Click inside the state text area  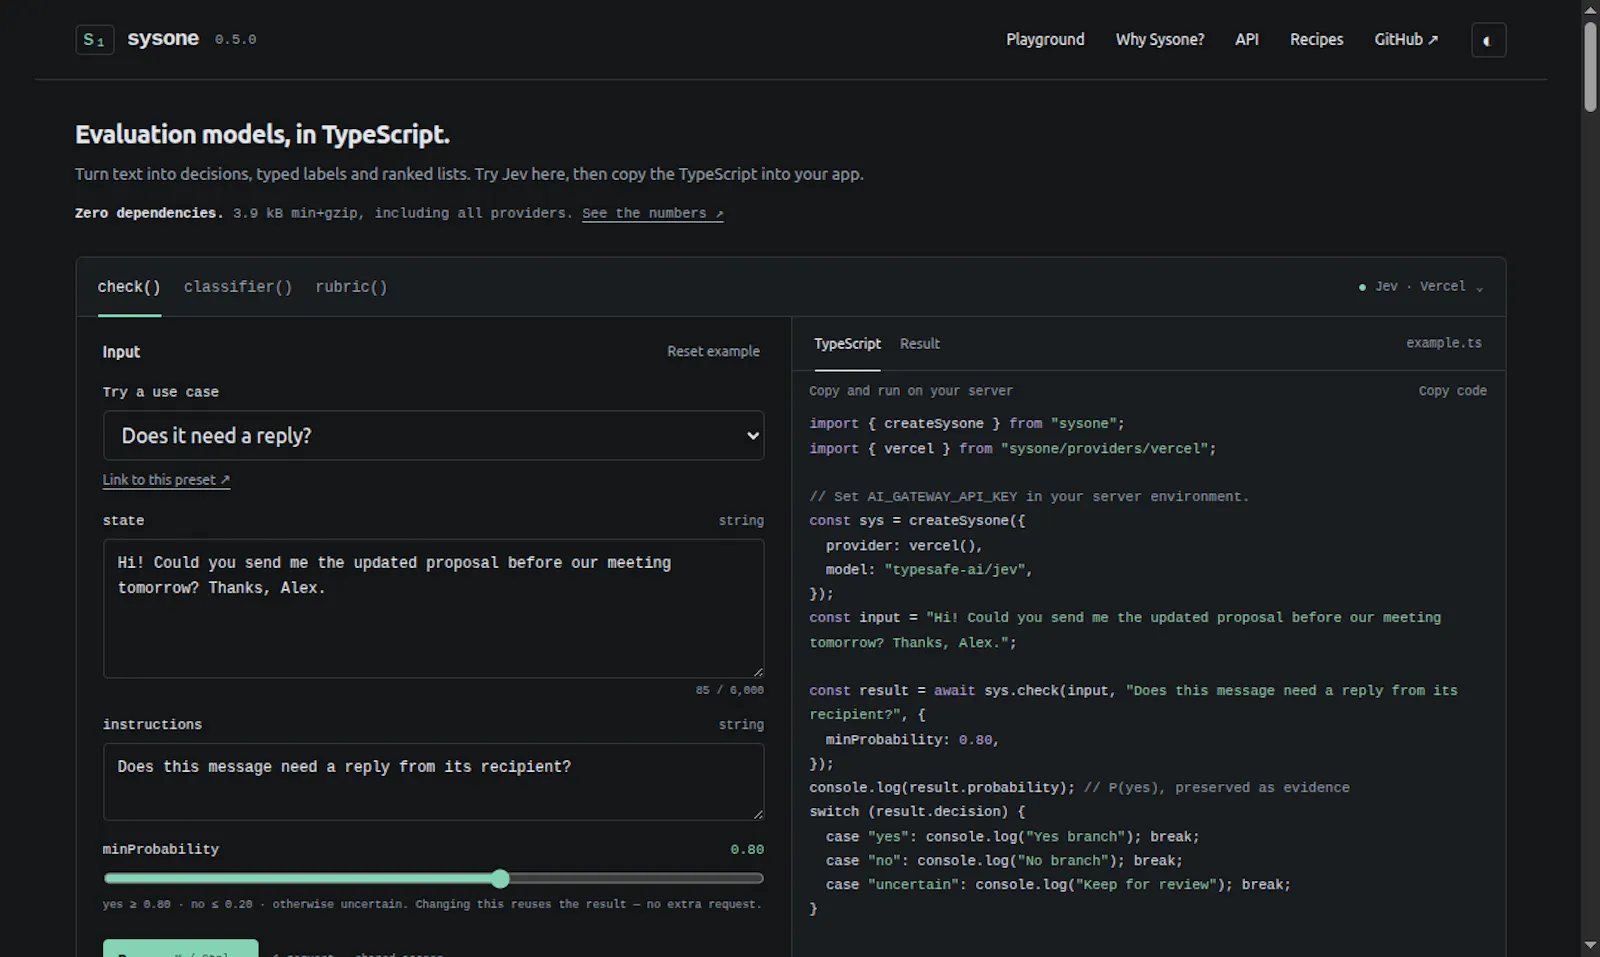[x=434, y=608]
